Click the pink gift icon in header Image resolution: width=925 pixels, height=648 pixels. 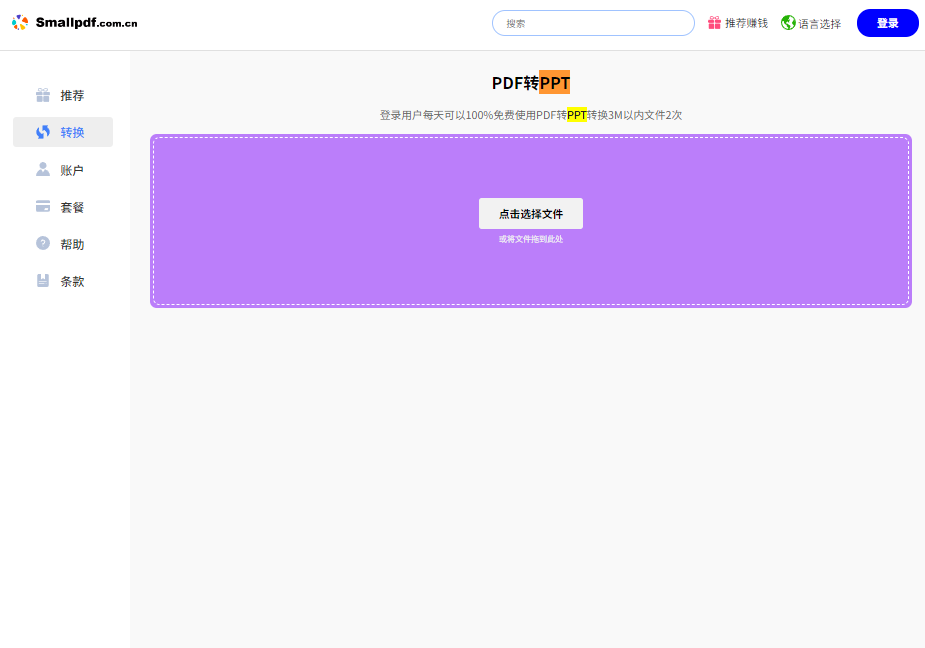714,22
